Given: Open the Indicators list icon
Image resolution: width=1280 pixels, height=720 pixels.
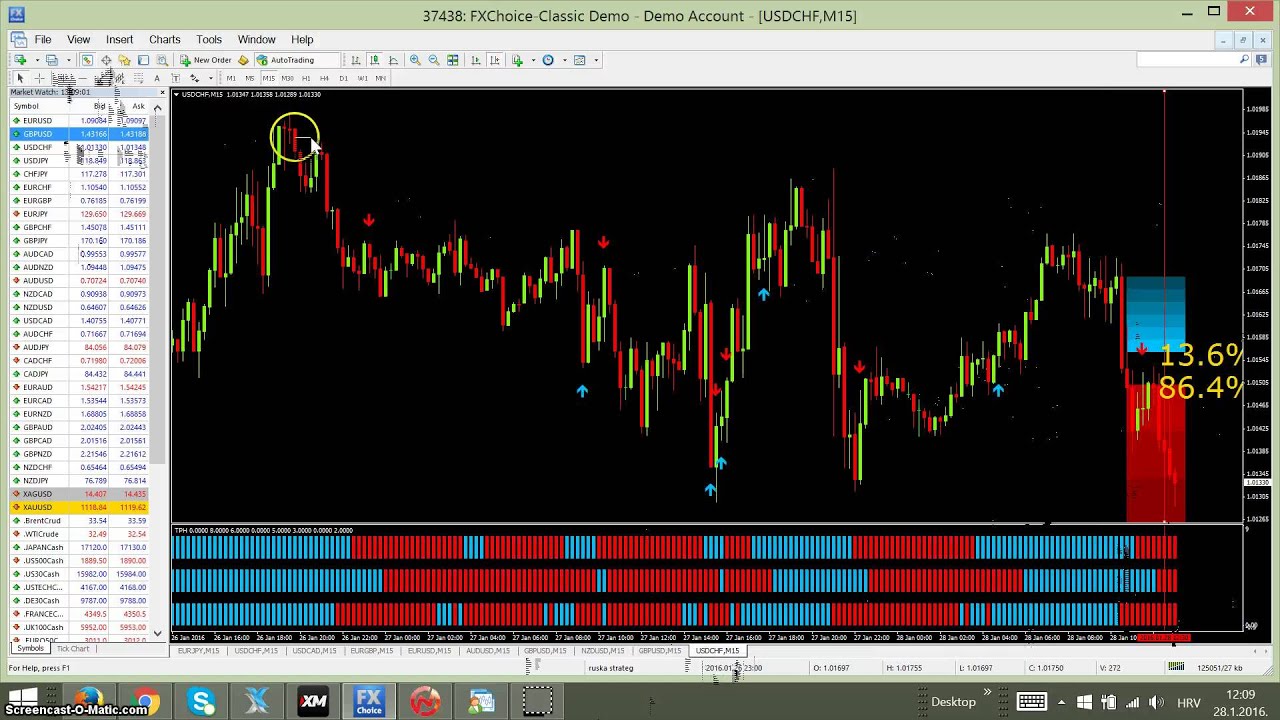Looking at the screenshot, I should [x=517, y=60].
